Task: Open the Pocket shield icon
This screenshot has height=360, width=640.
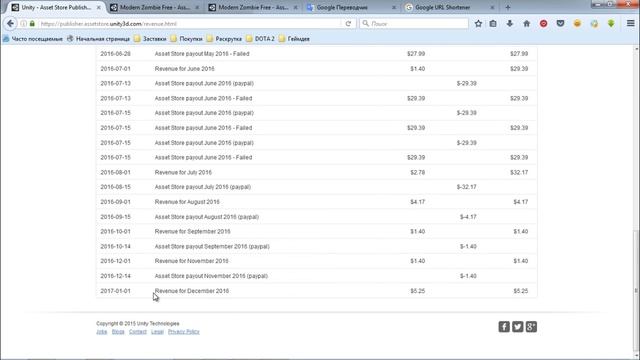Action: coord(560,24)
